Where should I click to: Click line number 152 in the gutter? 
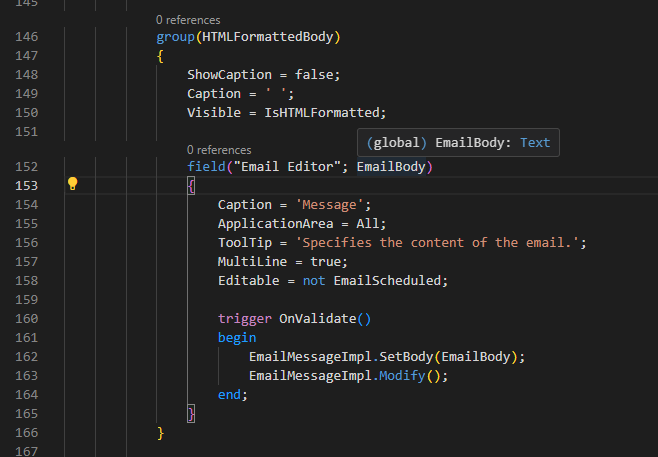(26, 167)
